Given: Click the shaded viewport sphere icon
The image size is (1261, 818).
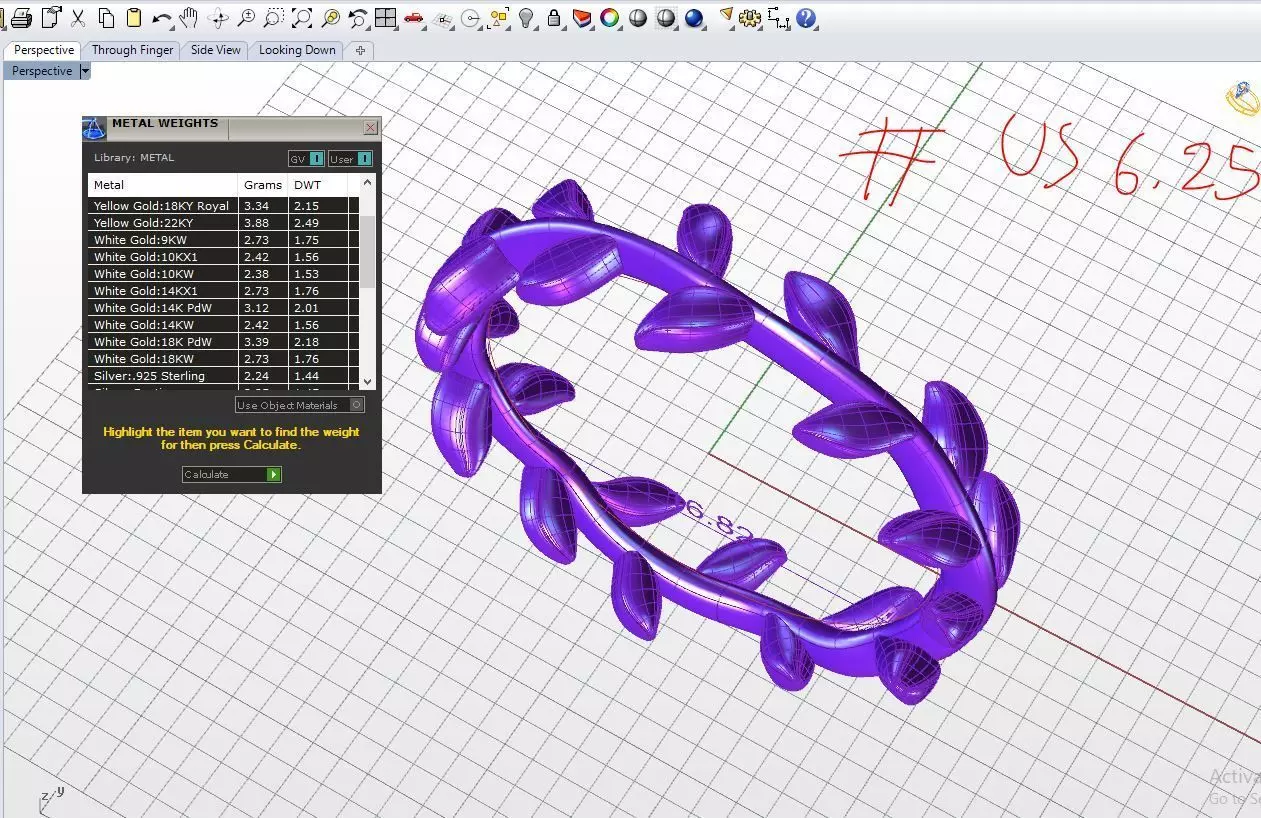Looking at the screenshot, I should pyautogui.click(x=638, y=18).
